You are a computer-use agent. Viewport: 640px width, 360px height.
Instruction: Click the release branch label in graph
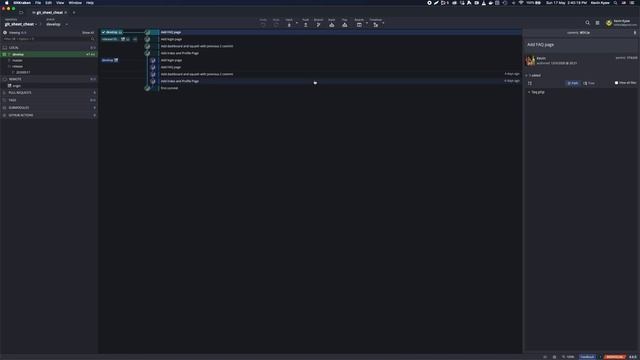coord(110,39)
